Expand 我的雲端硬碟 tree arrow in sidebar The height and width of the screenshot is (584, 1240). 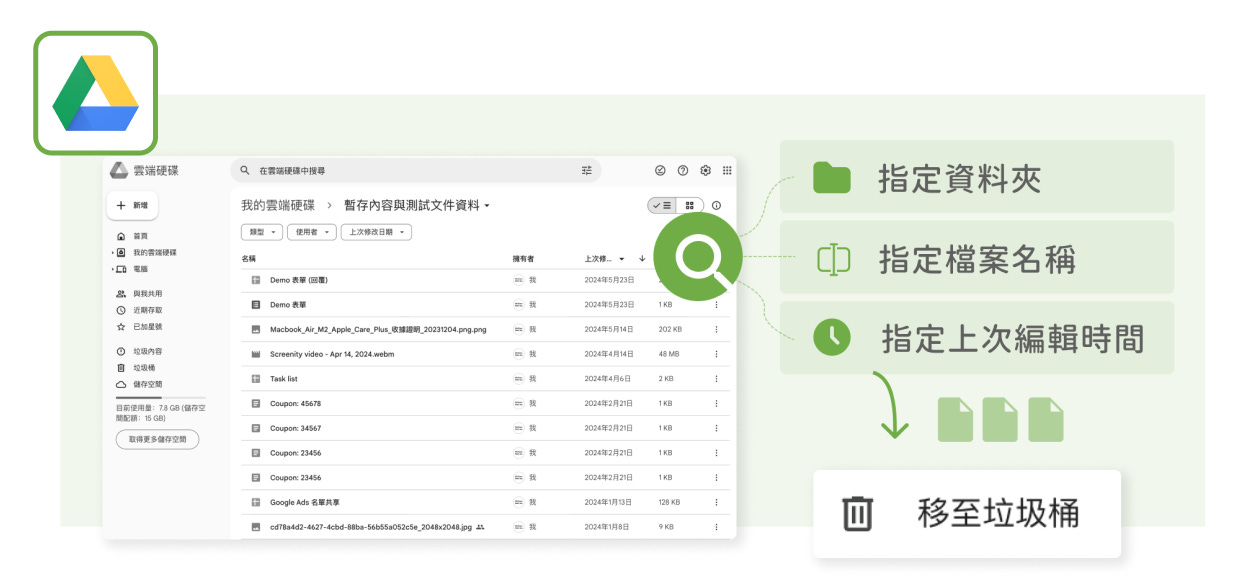point(113,253)
